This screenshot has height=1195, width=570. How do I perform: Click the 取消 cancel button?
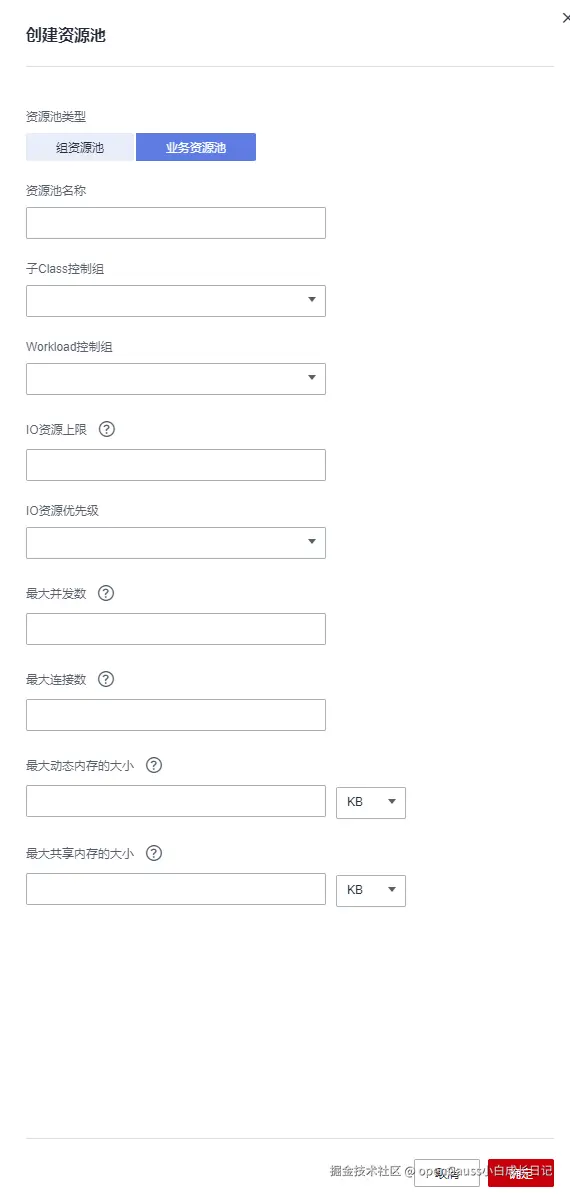tap(447, 1173)
